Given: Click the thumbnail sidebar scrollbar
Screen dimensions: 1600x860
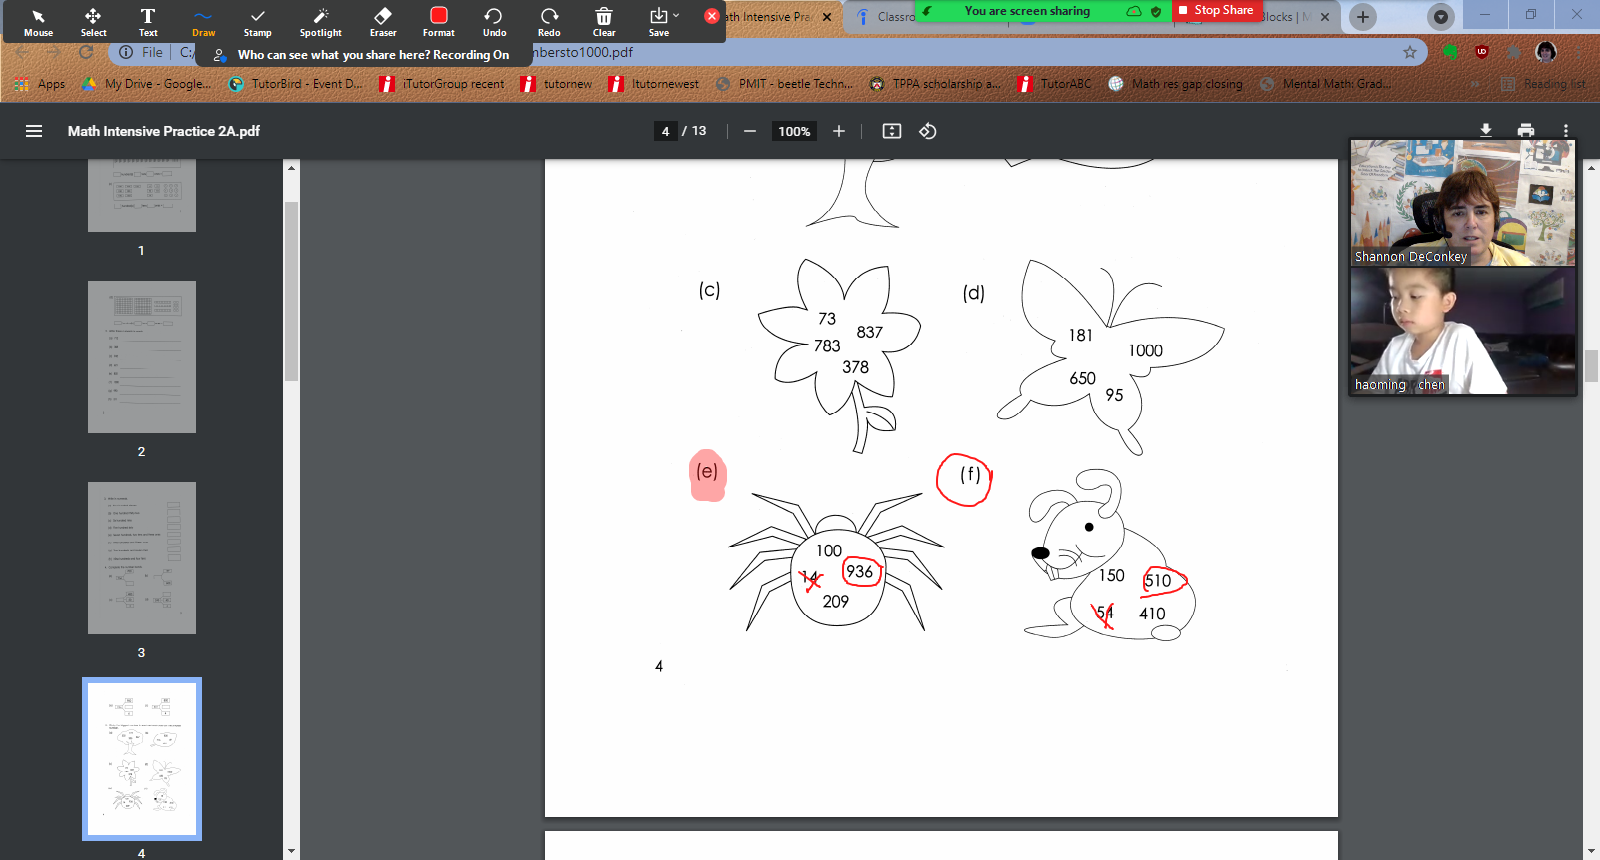Looking at the screenshot, I should [291, 291].
